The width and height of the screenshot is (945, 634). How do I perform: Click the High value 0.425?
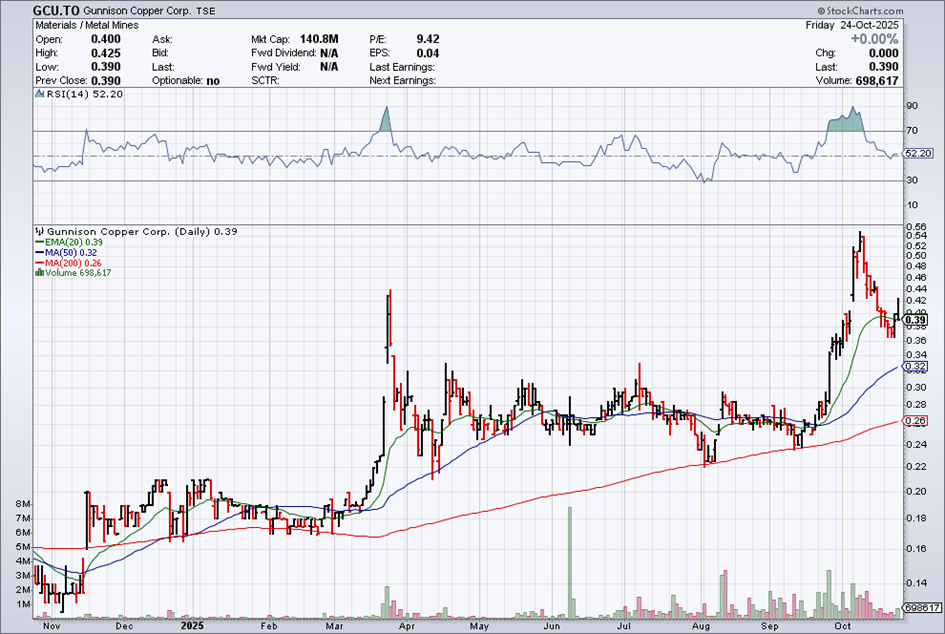click(x=105, y=53)
